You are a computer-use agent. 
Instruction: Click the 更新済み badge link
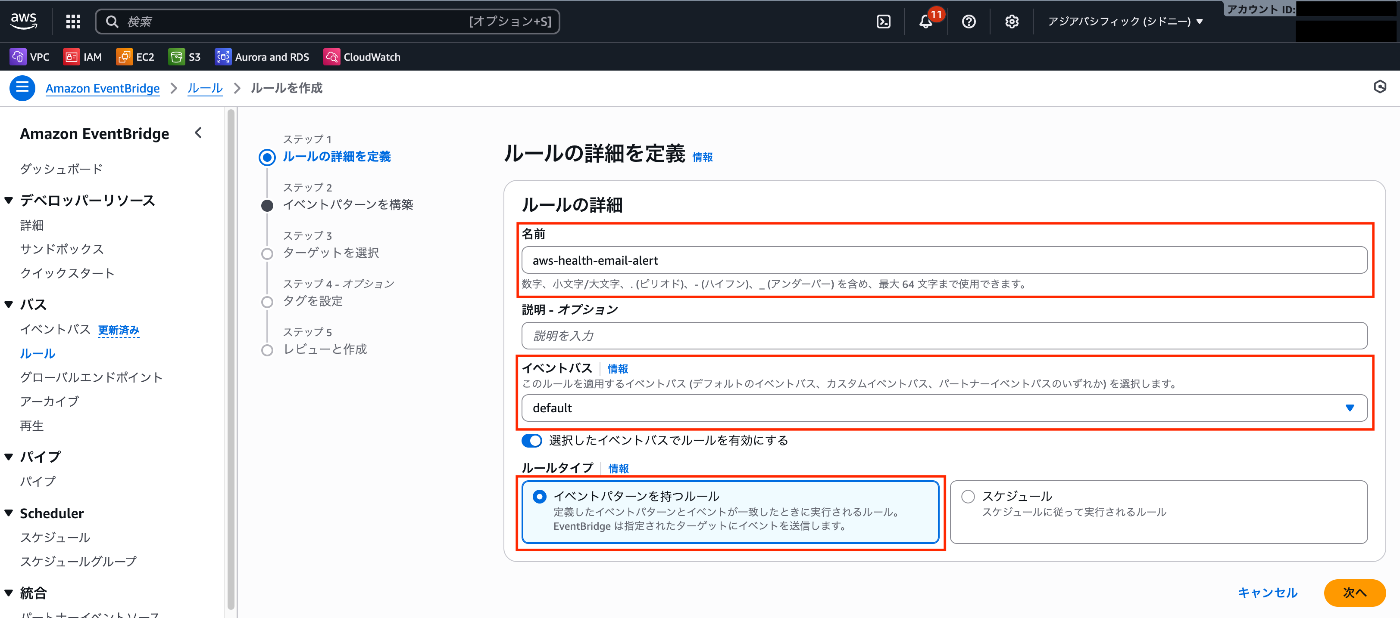[x=118, y=330]
